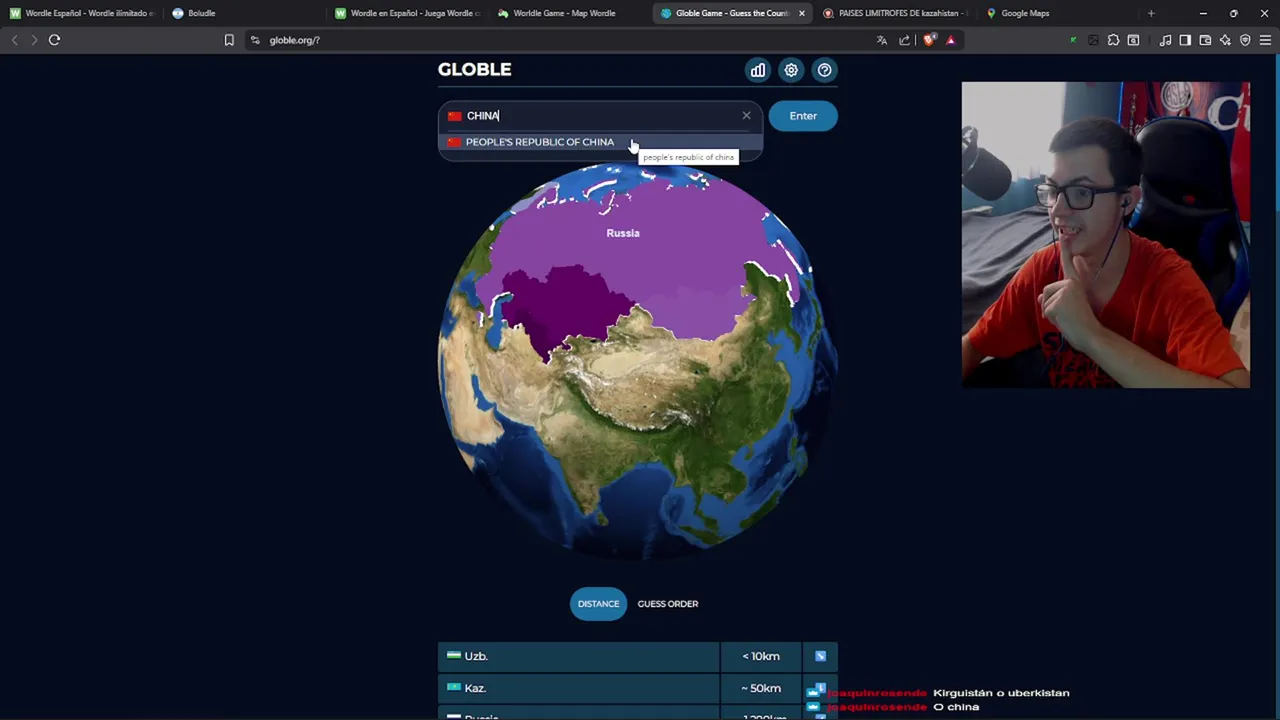1280x720 pixels.
Task: Open a new tab with the plus button
Action: (1151, 13)
